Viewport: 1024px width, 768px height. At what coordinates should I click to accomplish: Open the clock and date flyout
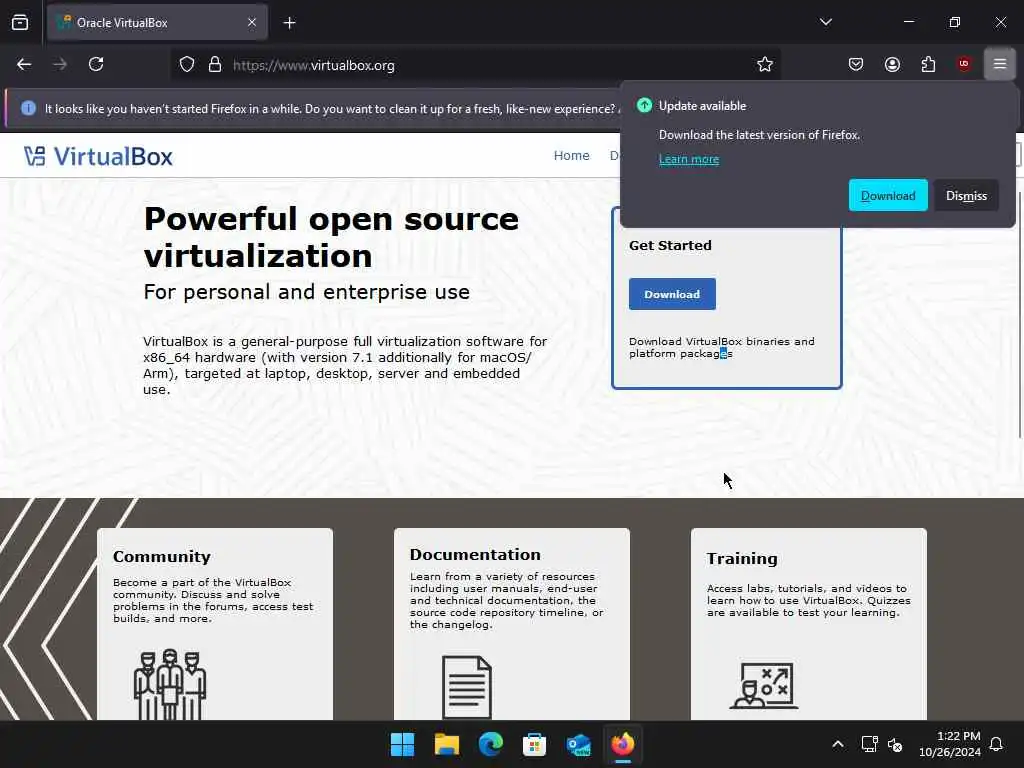[x=950, y=744]
